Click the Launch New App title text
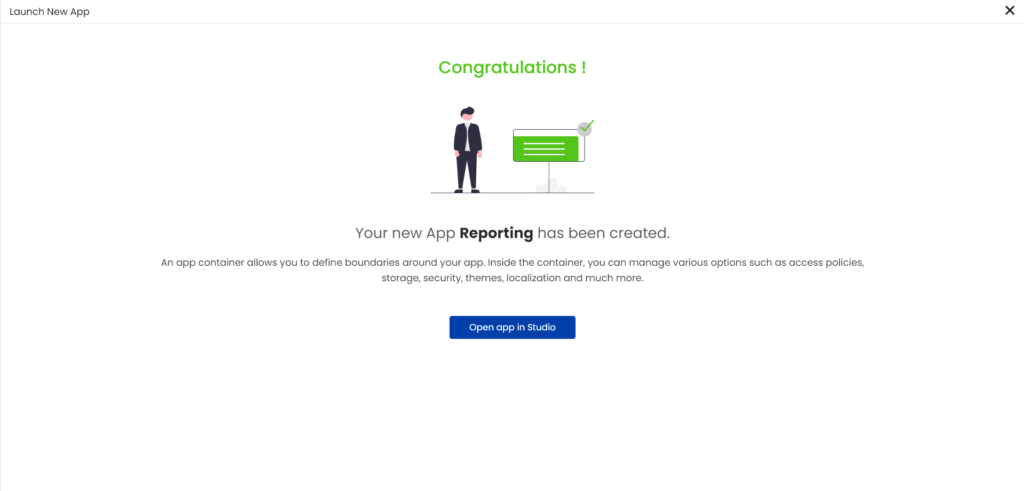 (49, 12)
